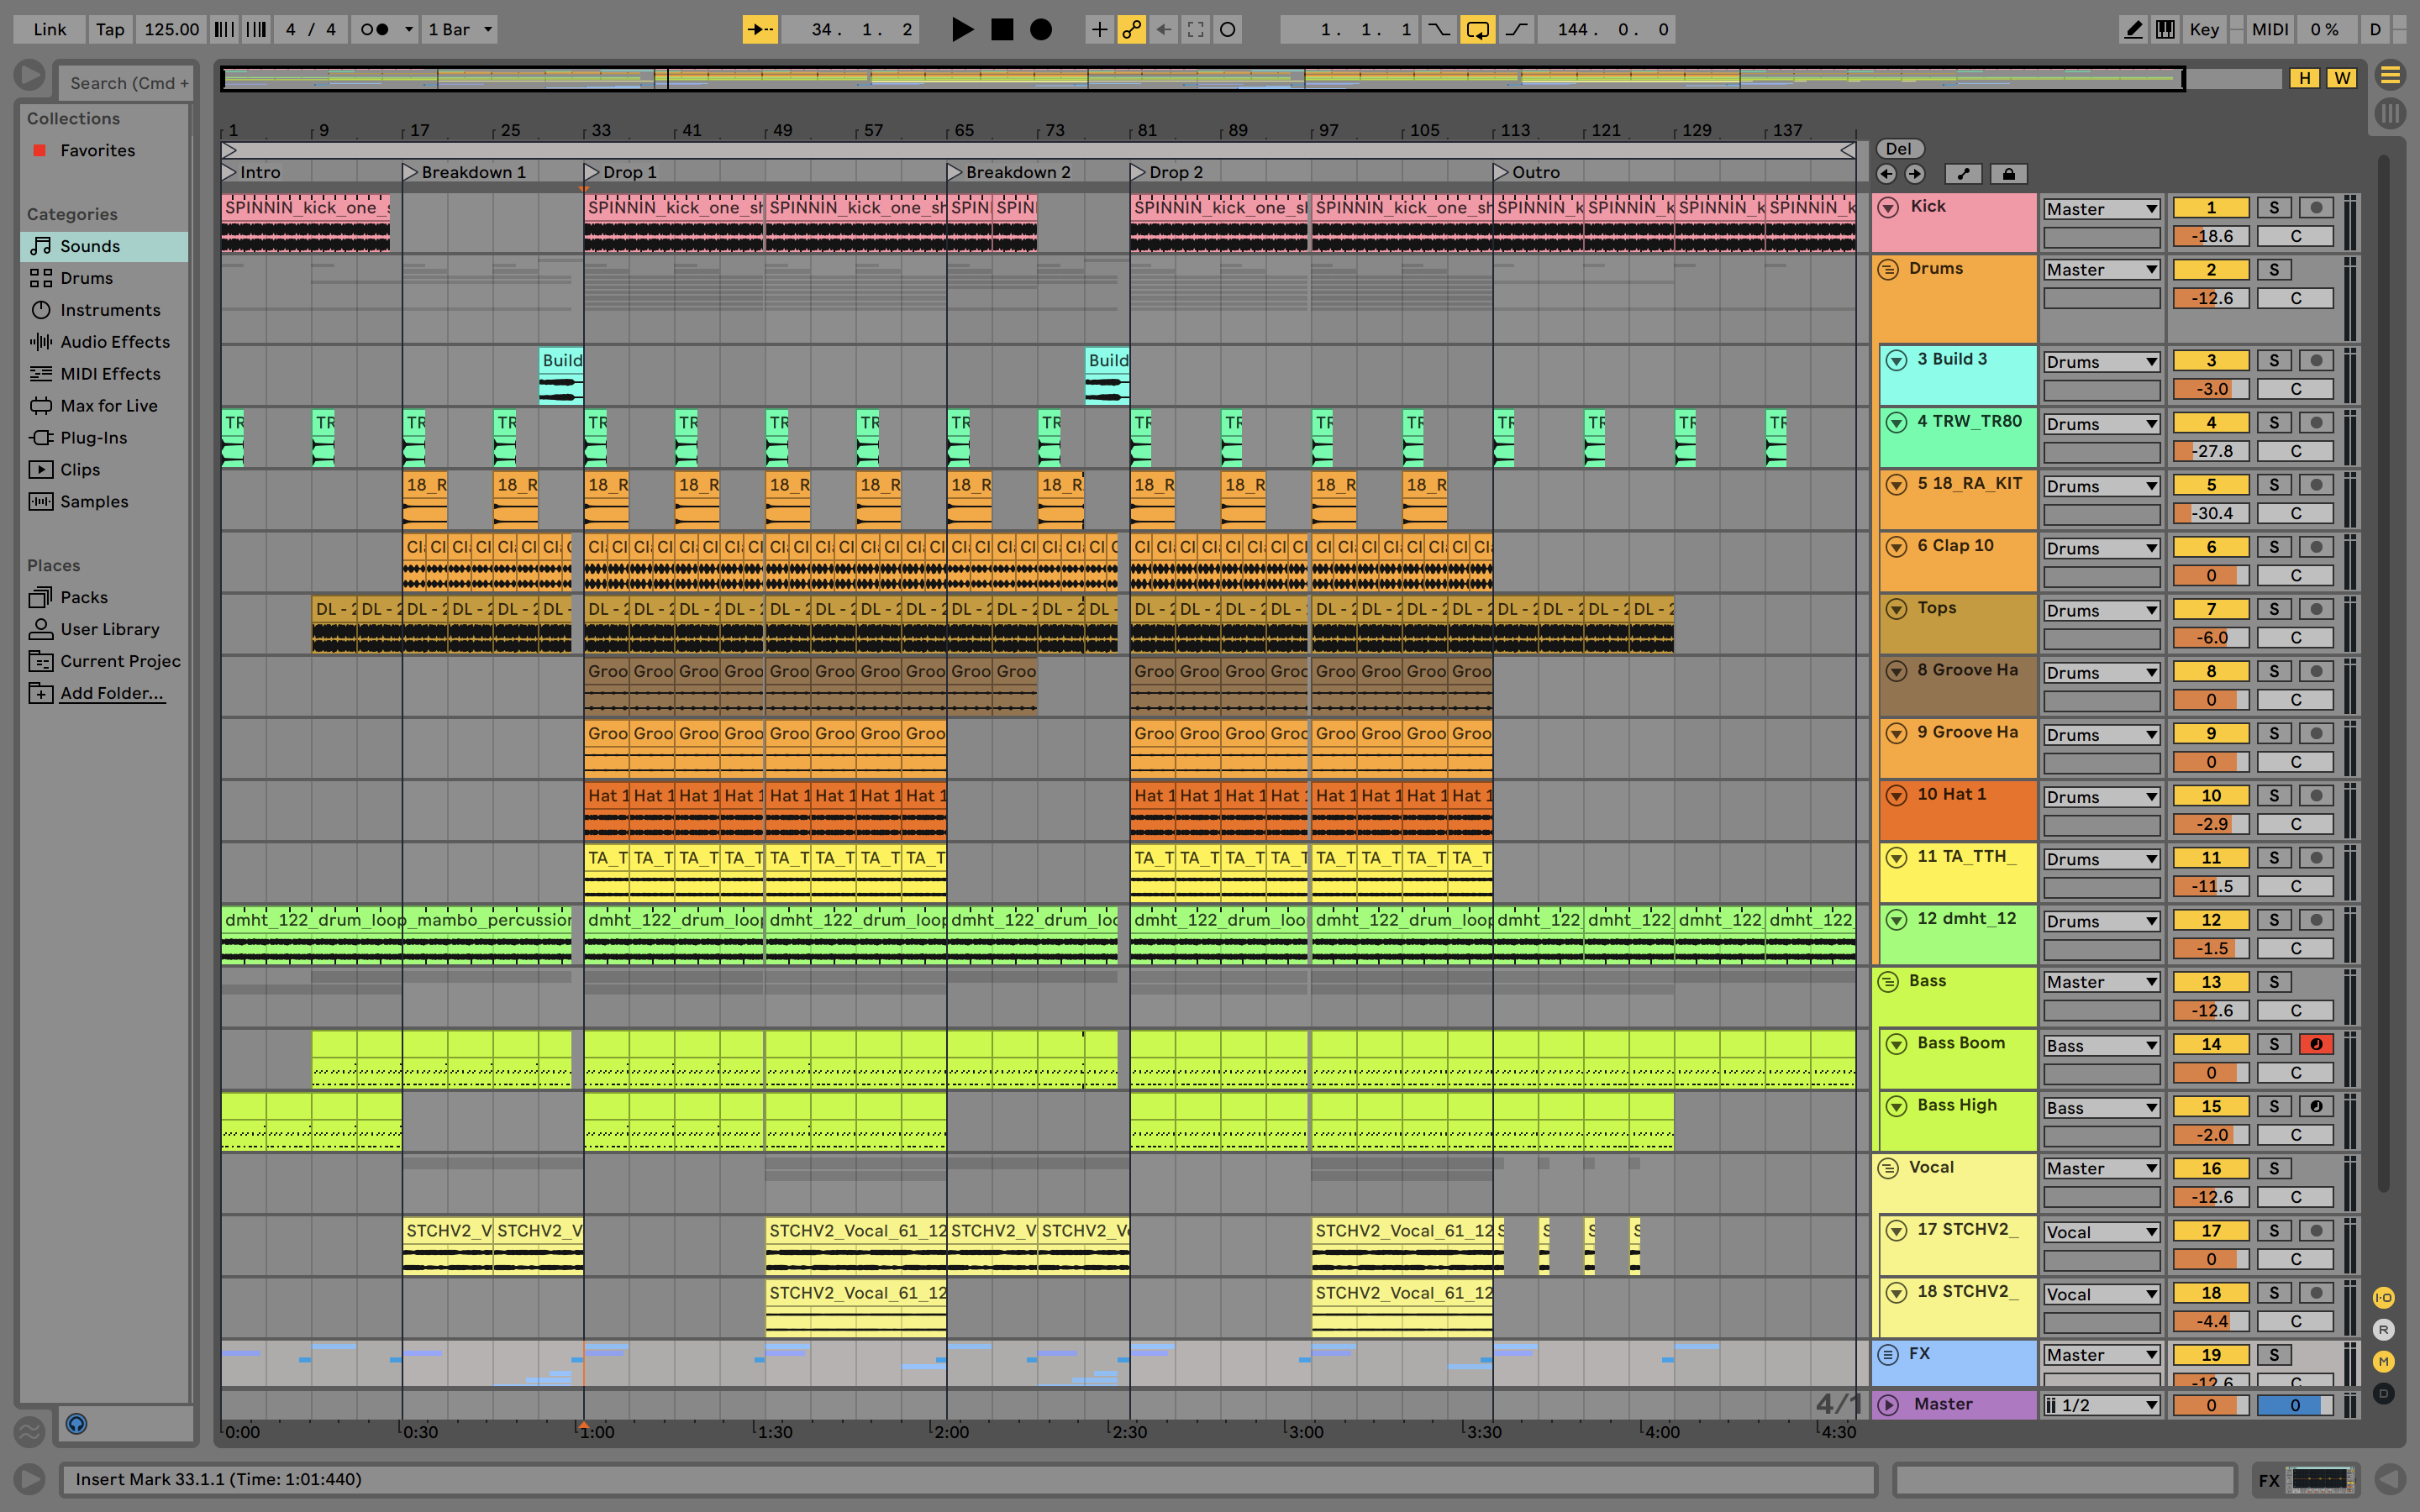This screenshot has width=2420, height=1512.
Task: Click Add Folder link
Action: (x=111, y=693)
